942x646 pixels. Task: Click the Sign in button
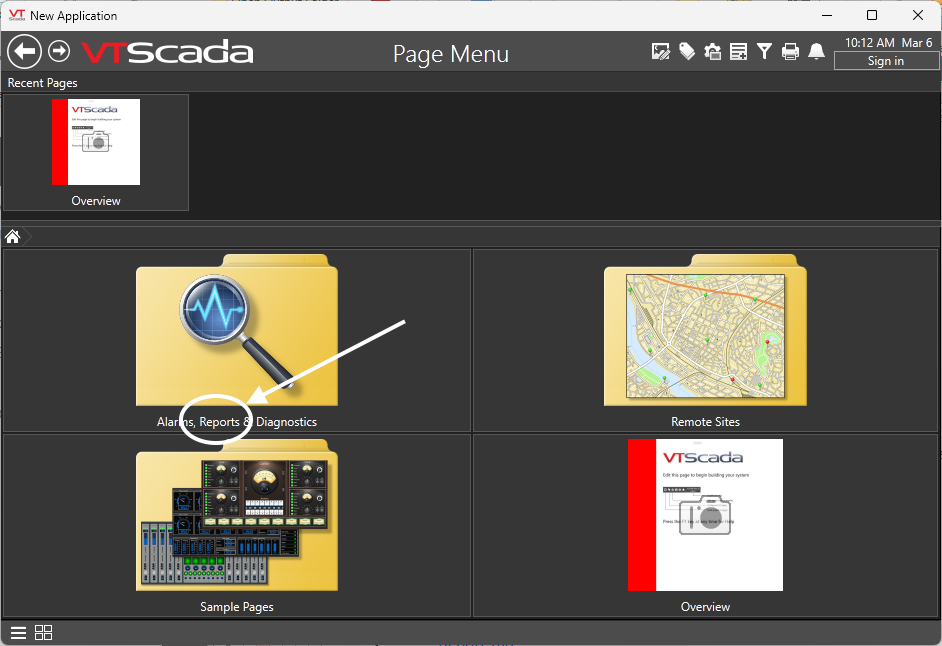885,61
